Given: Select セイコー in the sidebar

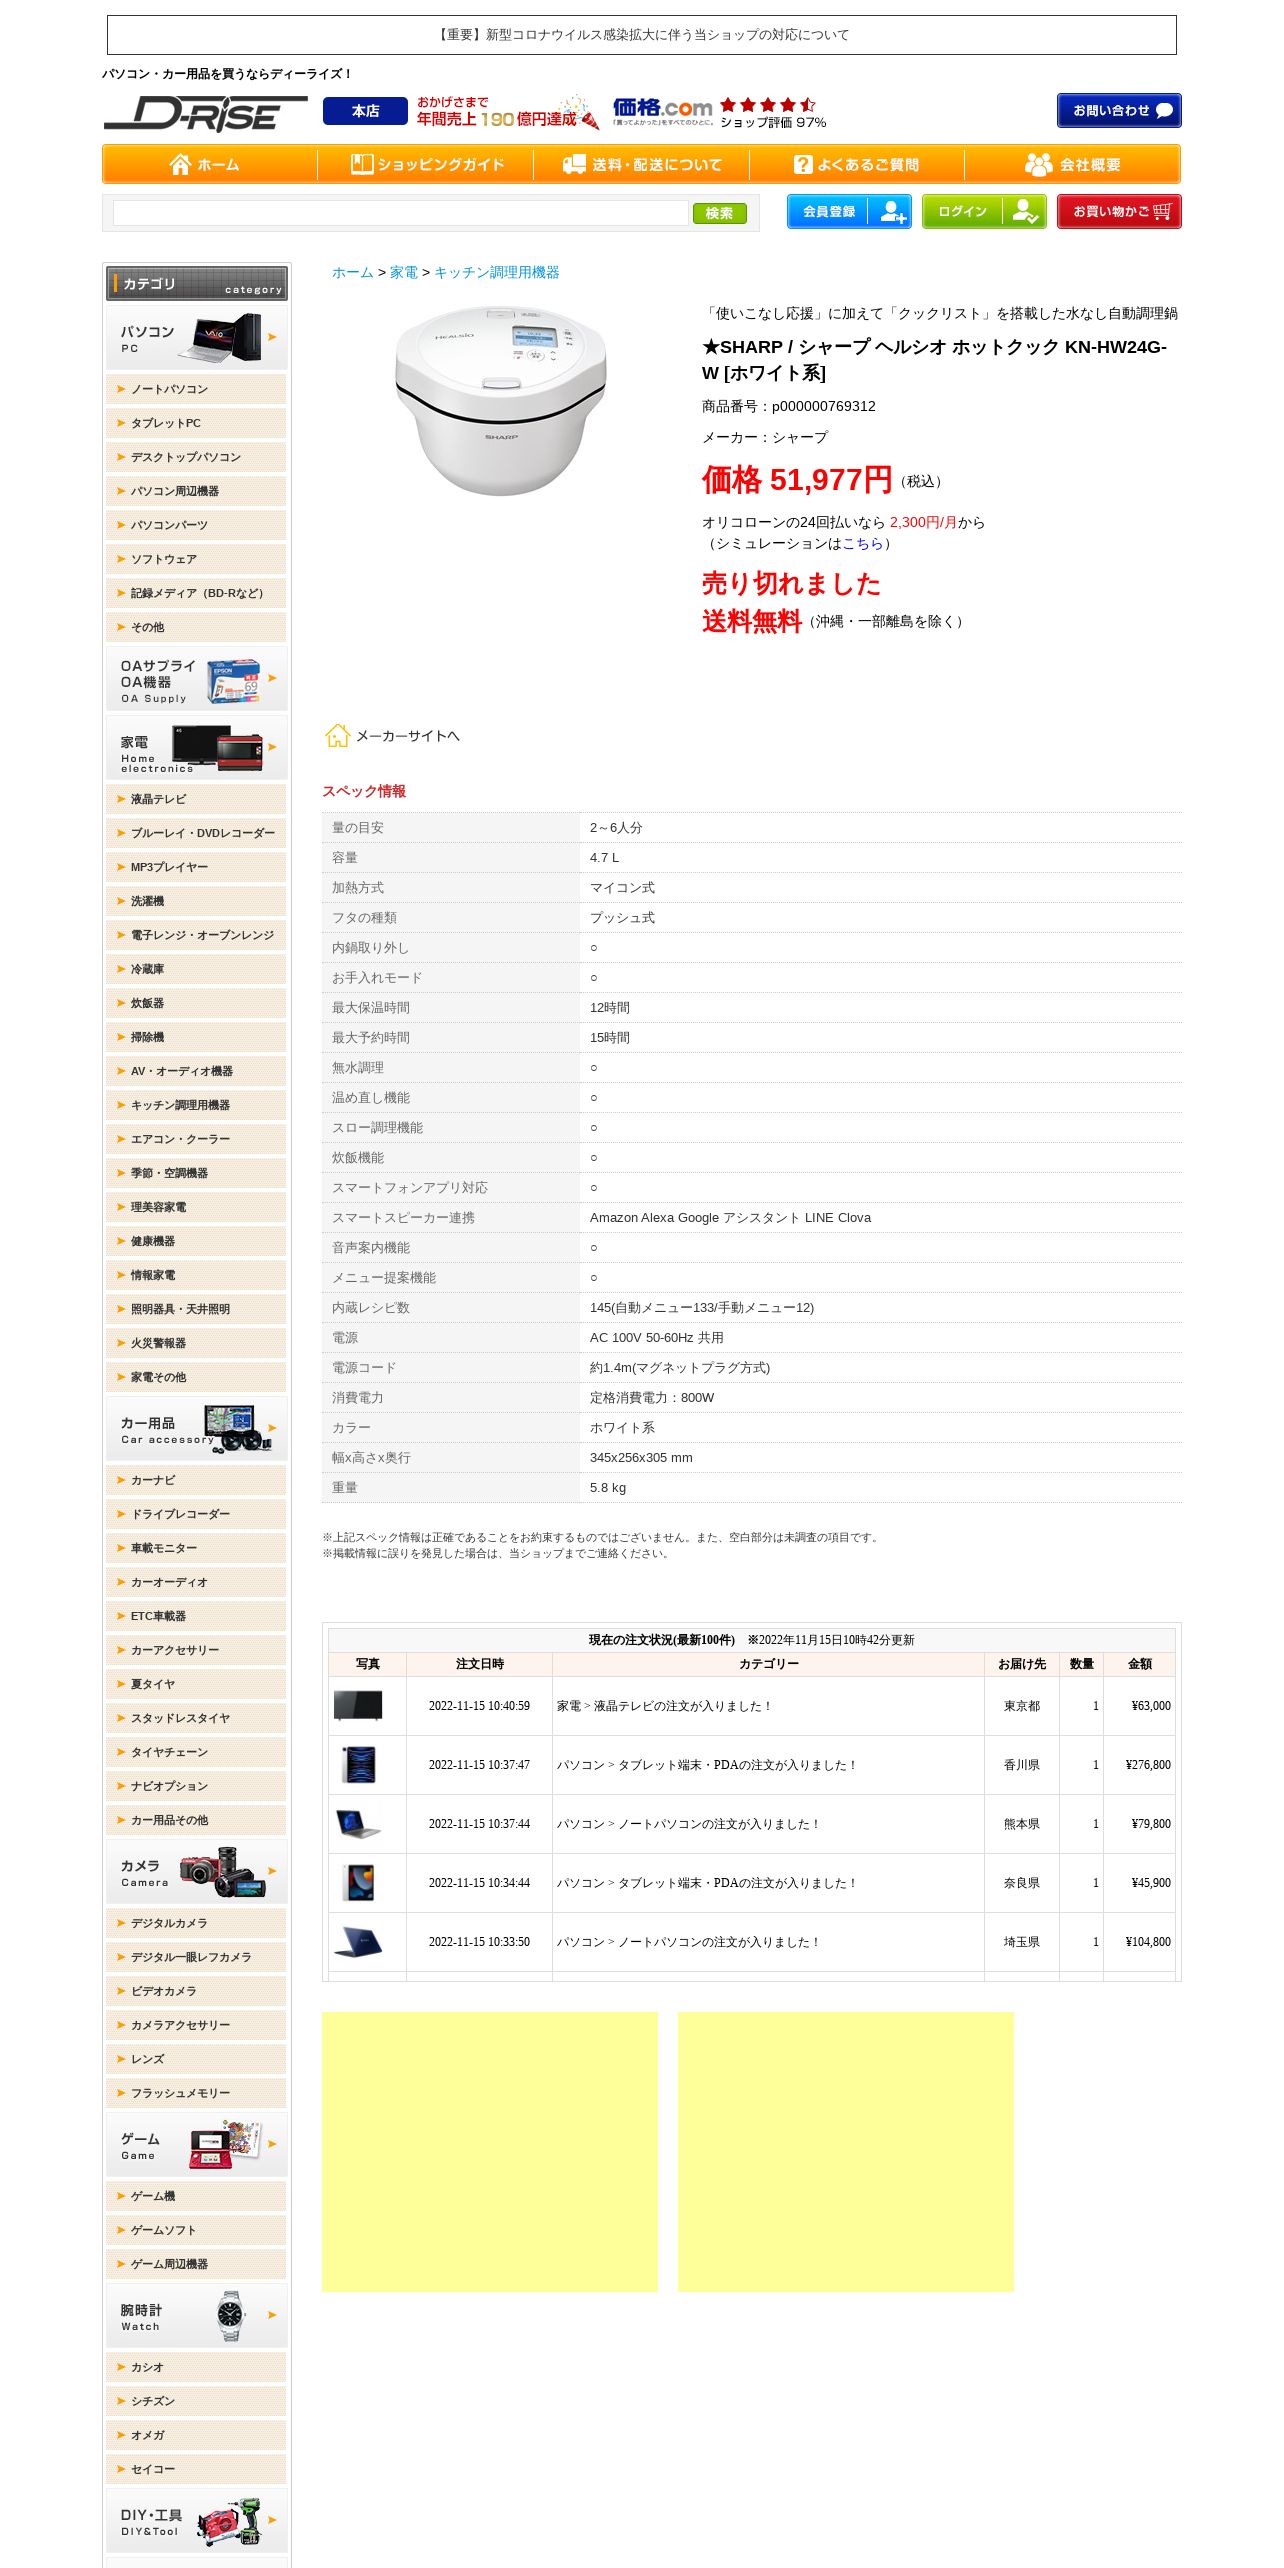Looking at the screenshot, I should tap(196, 2469).
